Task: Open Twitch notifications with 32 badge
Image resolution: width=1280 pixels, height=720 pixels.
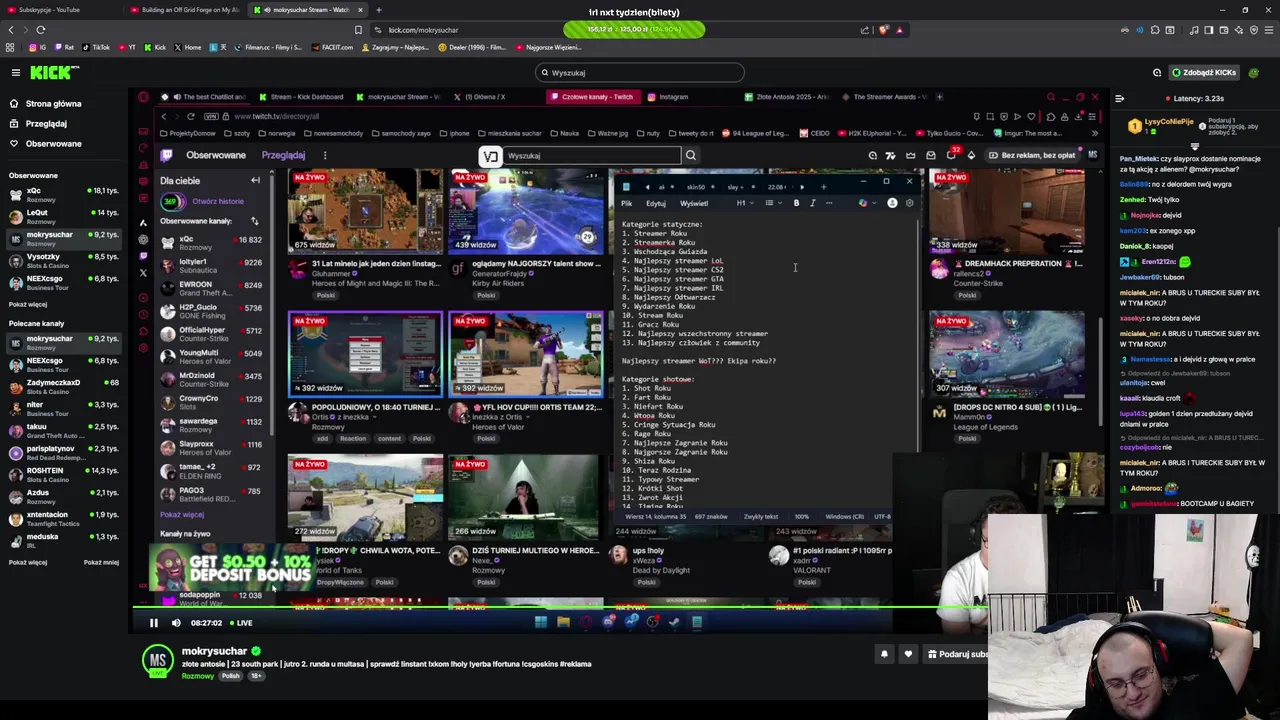Action: (x=951, y=155)
